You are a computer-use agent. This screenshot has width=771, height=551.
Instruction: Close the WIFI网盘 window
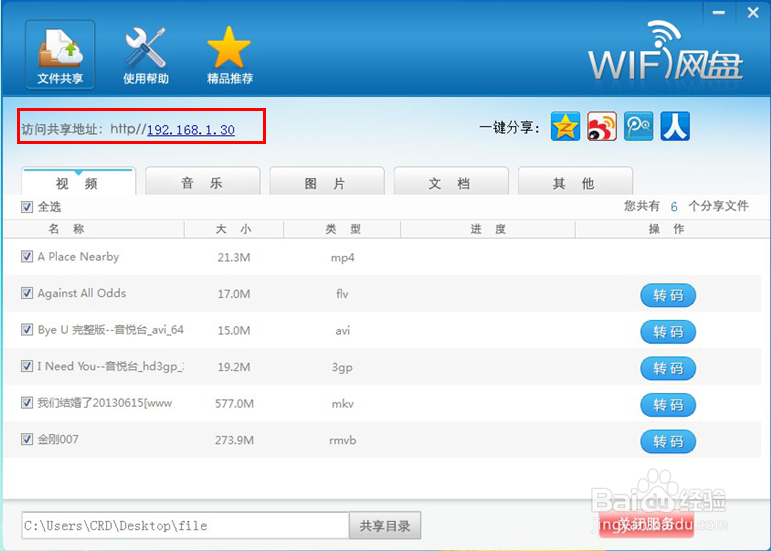pos(753,13)
